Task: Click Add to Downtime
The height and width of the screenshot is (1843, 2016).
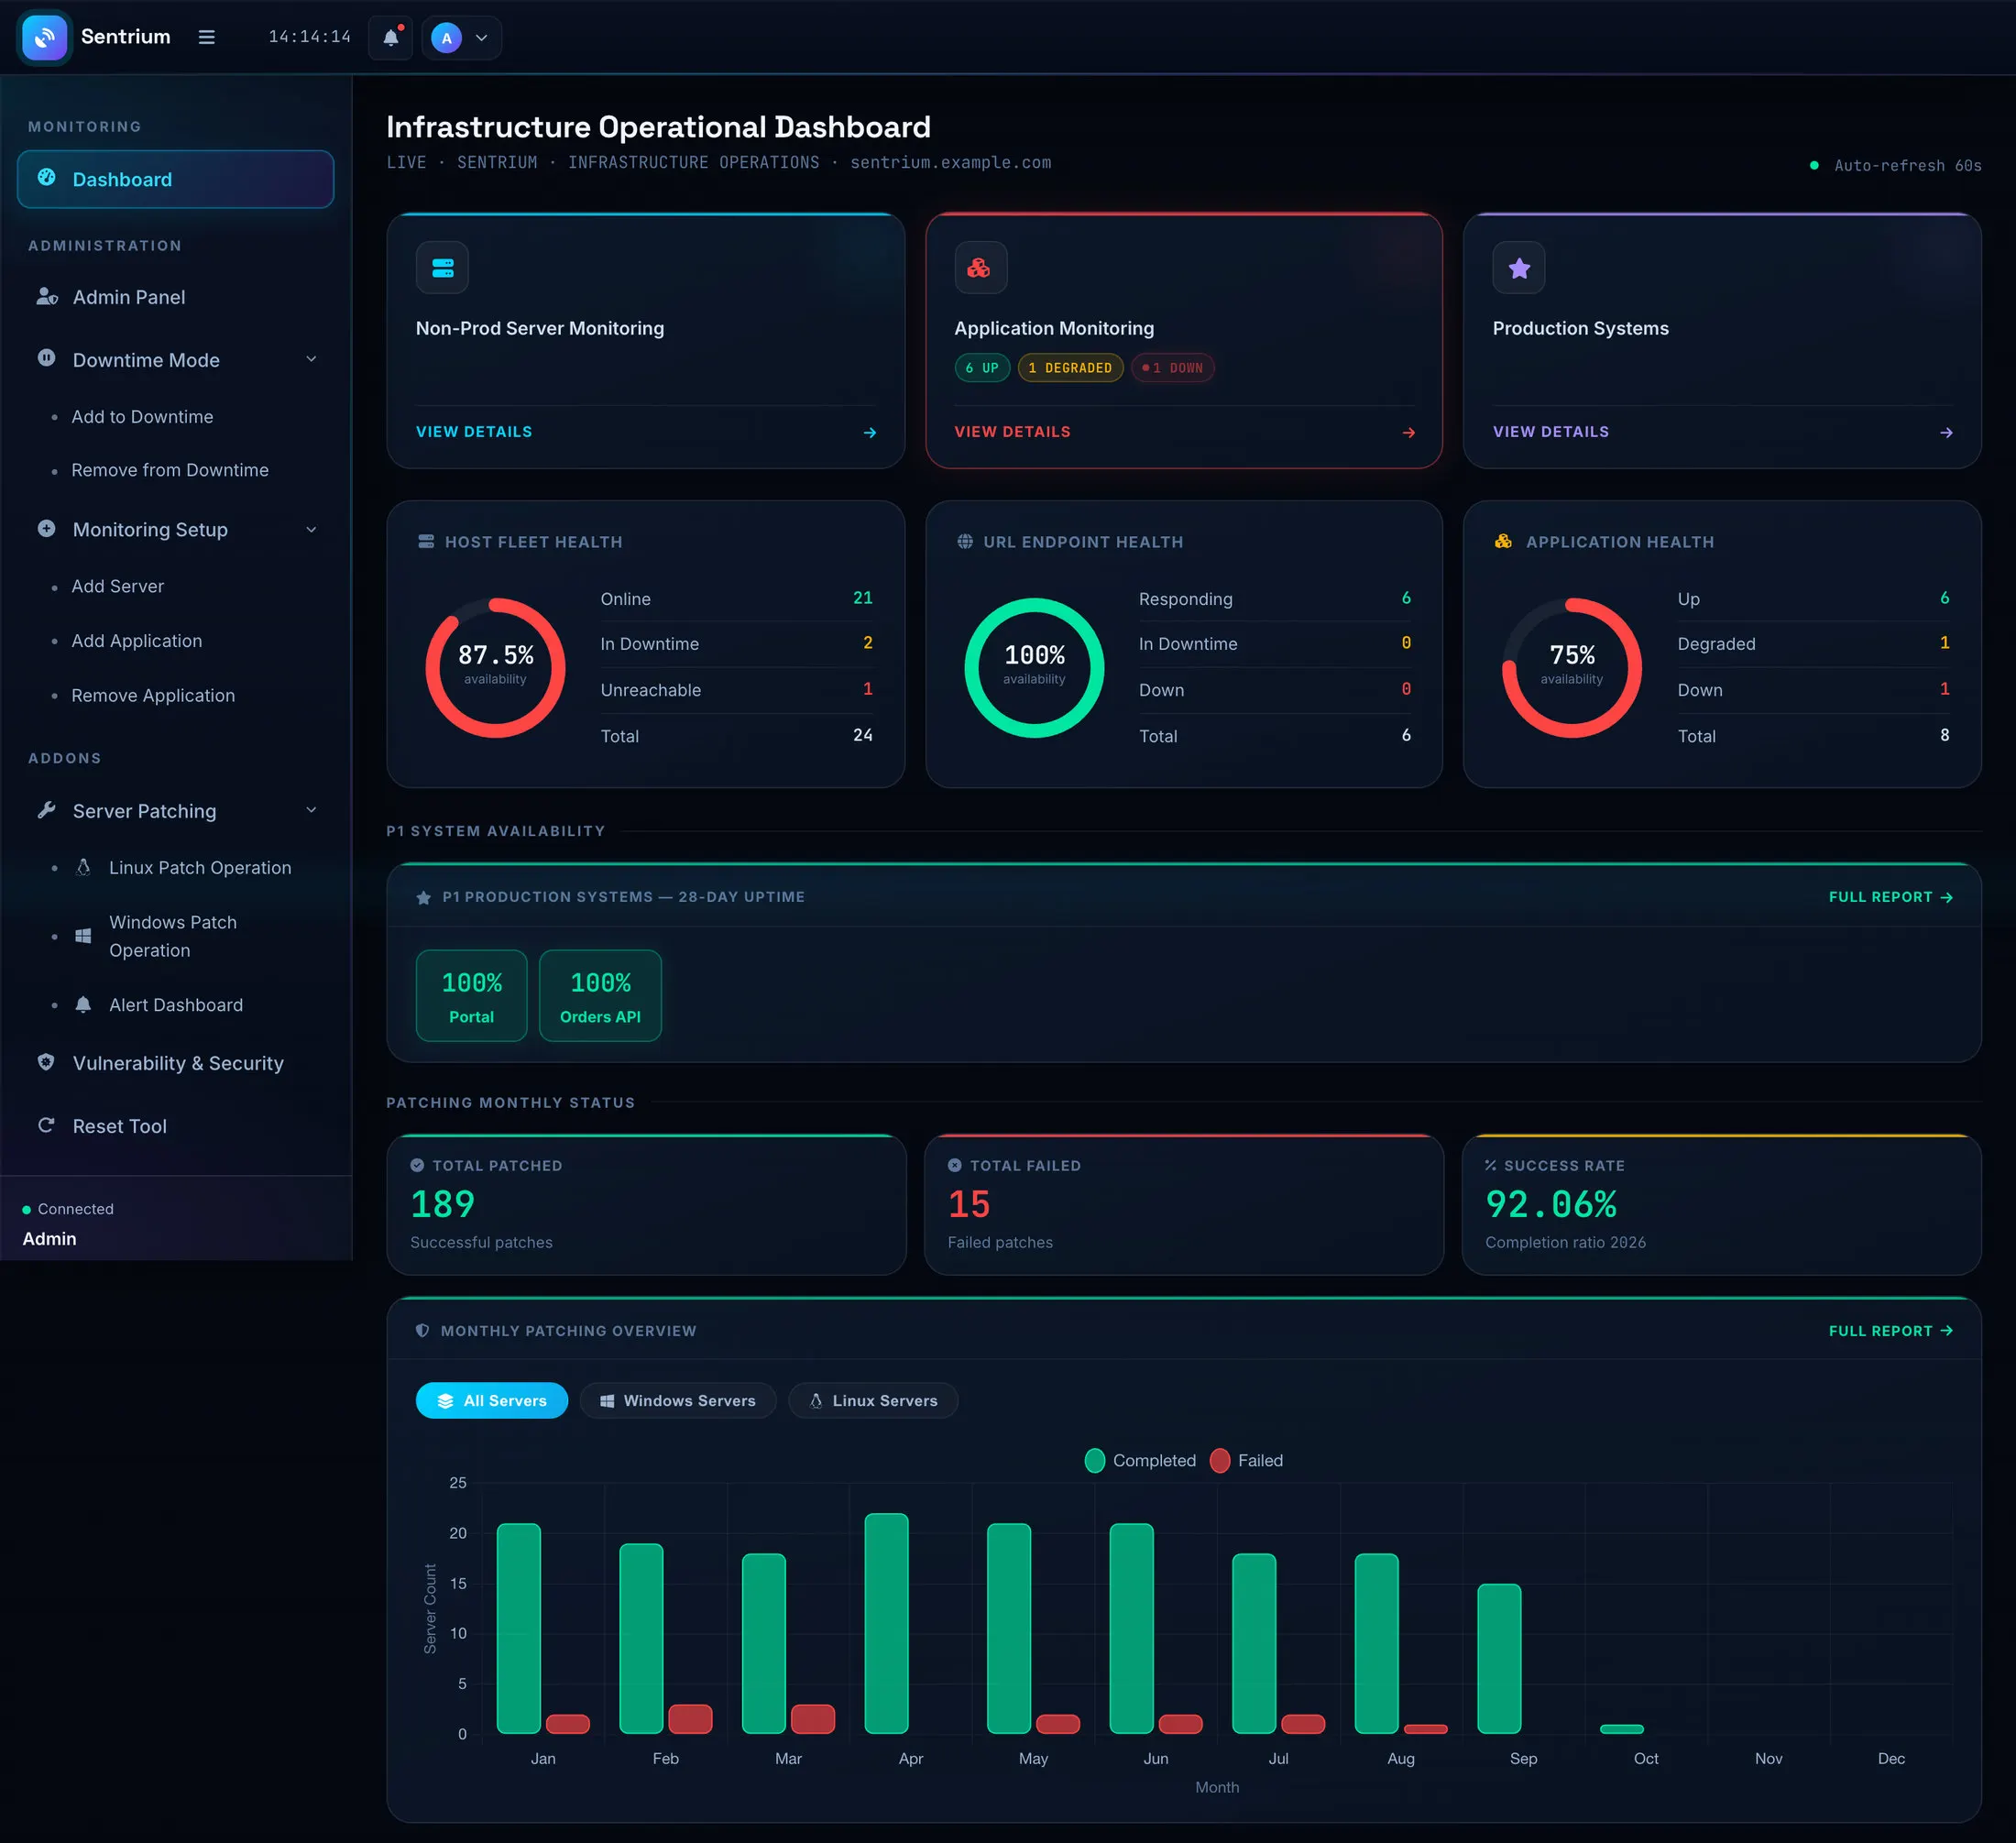Action: coord(142,416)
